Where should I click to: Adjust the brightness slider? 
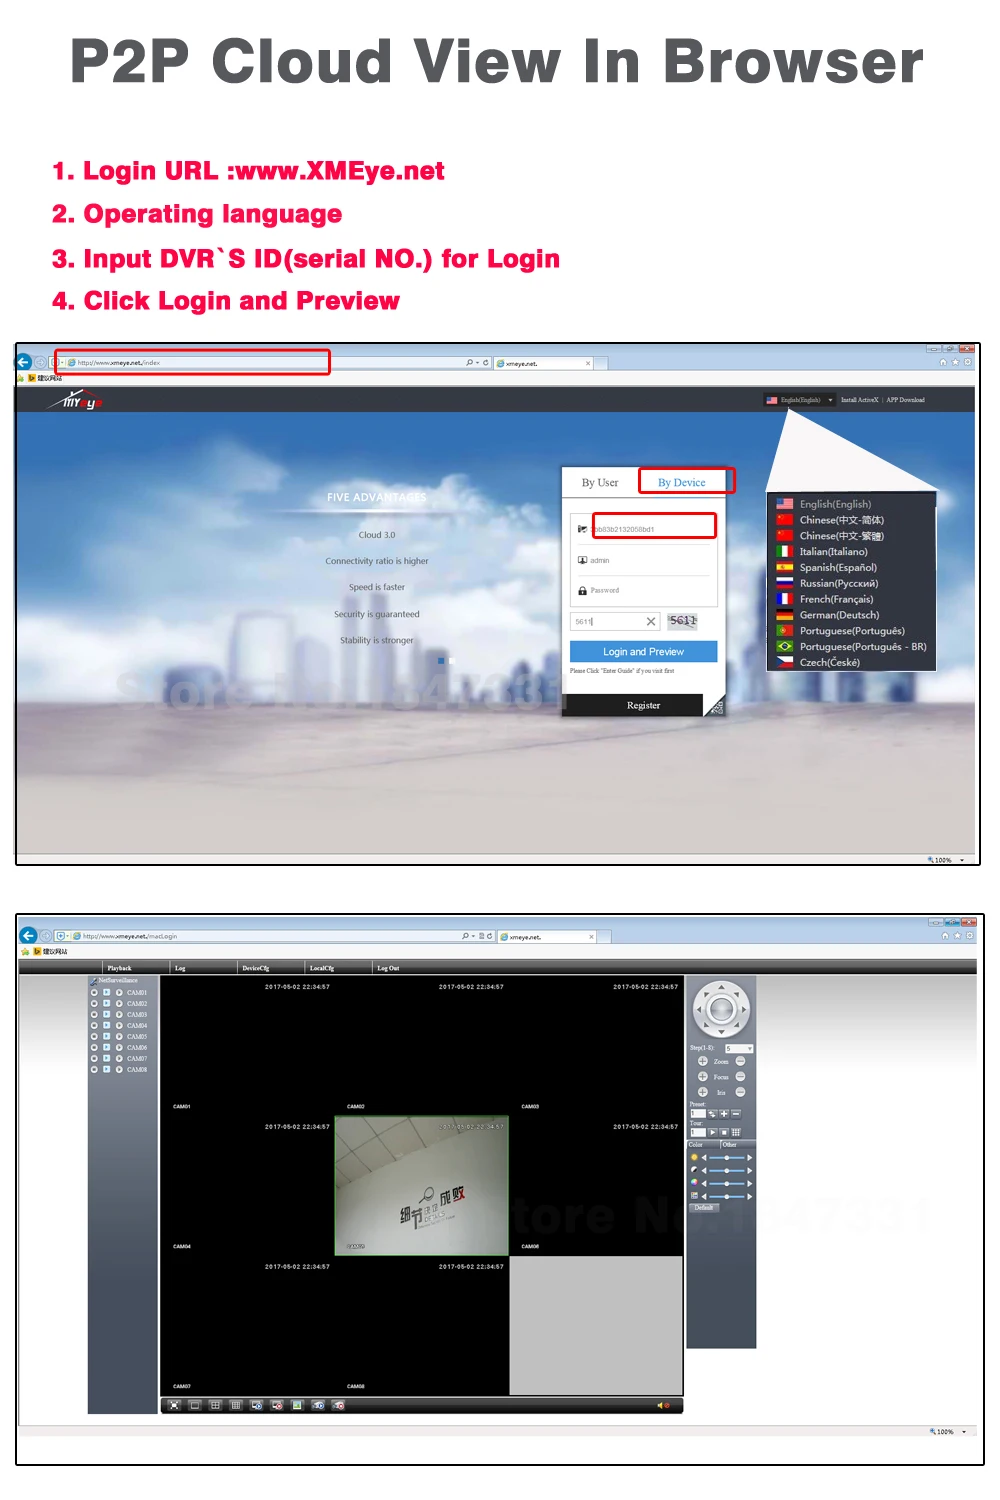(727, 1158)
